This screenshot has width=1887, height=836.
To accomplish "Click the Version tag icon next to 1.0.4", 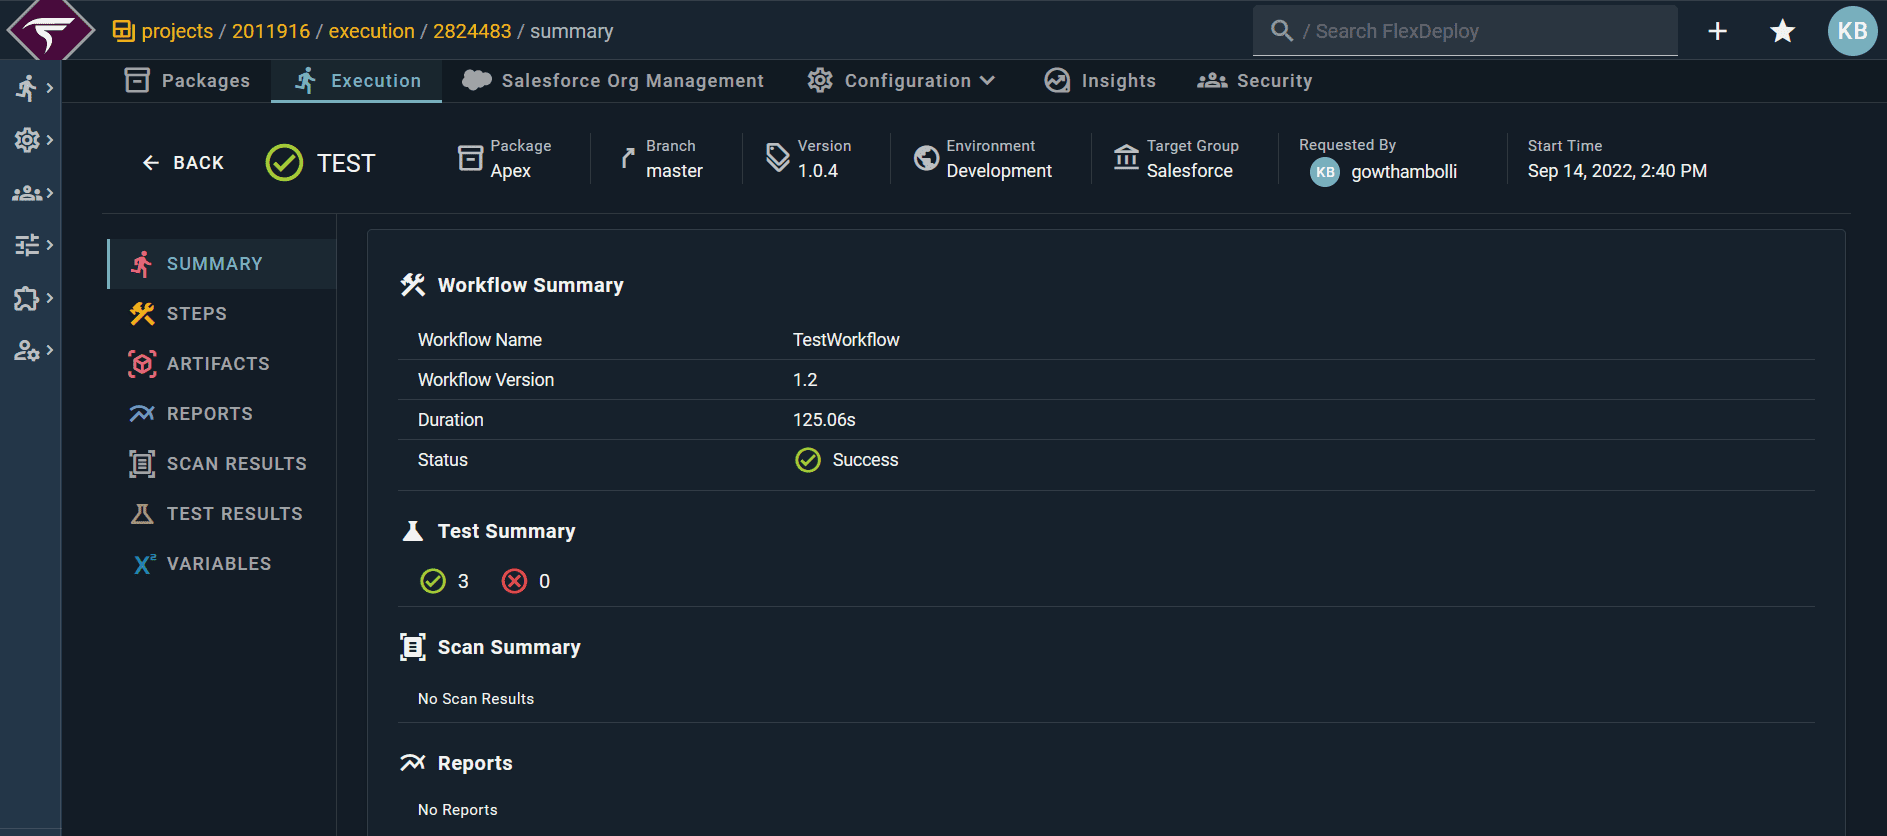I will [777, 157].
